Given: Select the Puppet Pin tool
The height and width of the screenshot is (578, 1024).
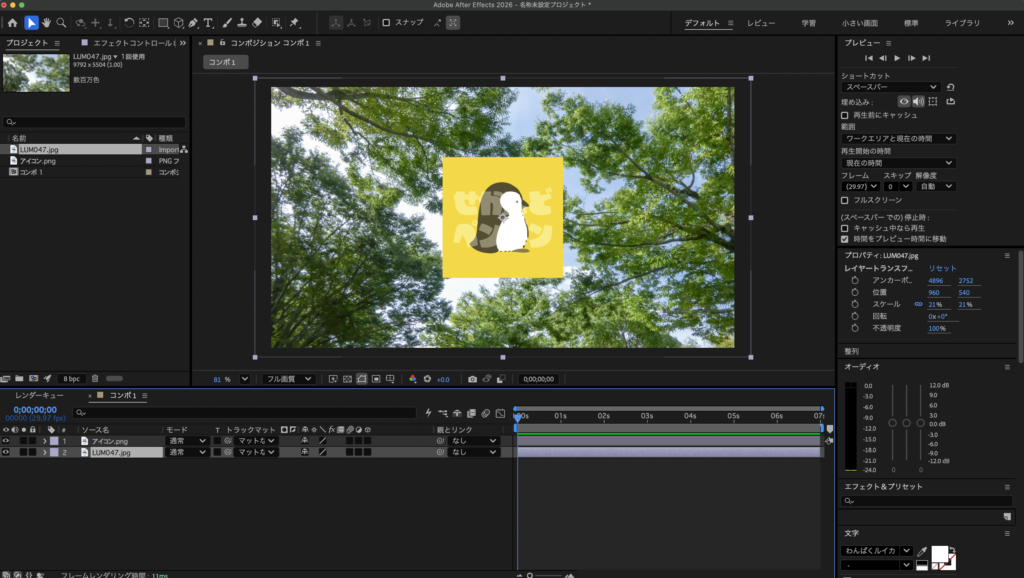Looking at the screenshot, I should [x=295, y=23].
